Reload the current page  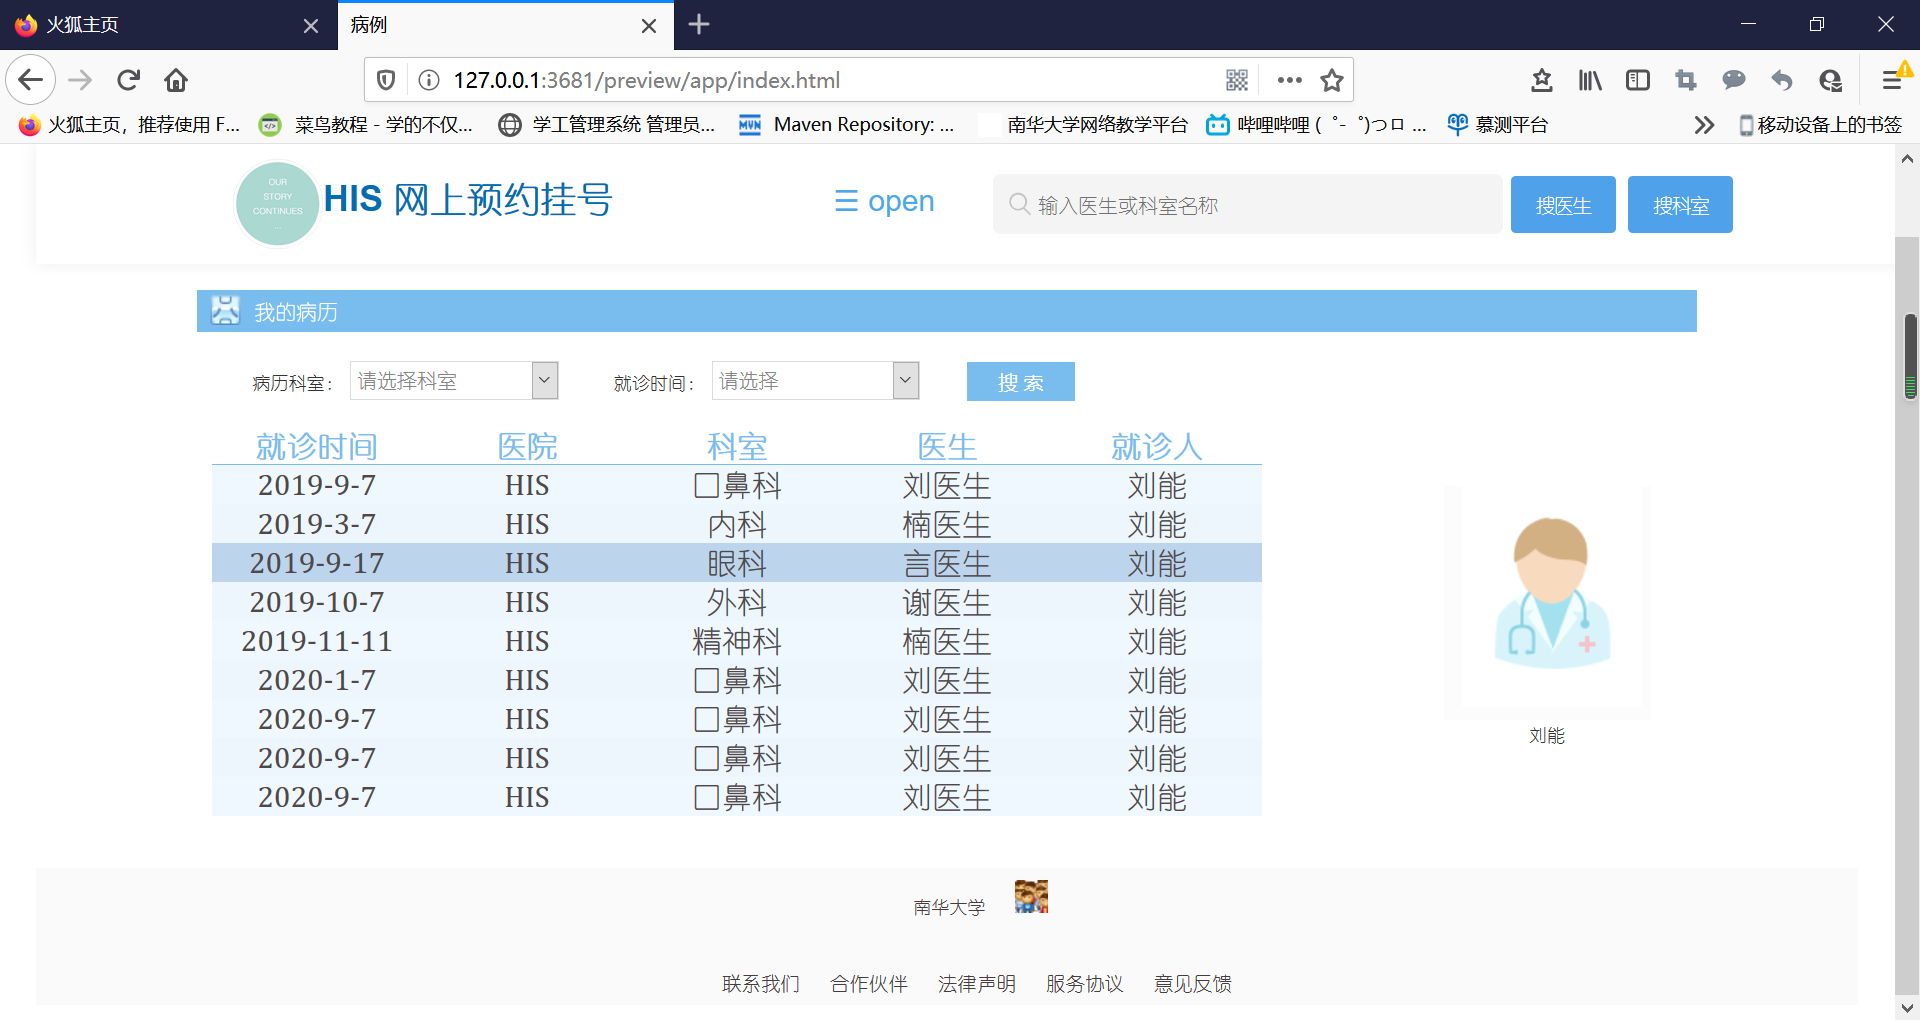[128, 80]
